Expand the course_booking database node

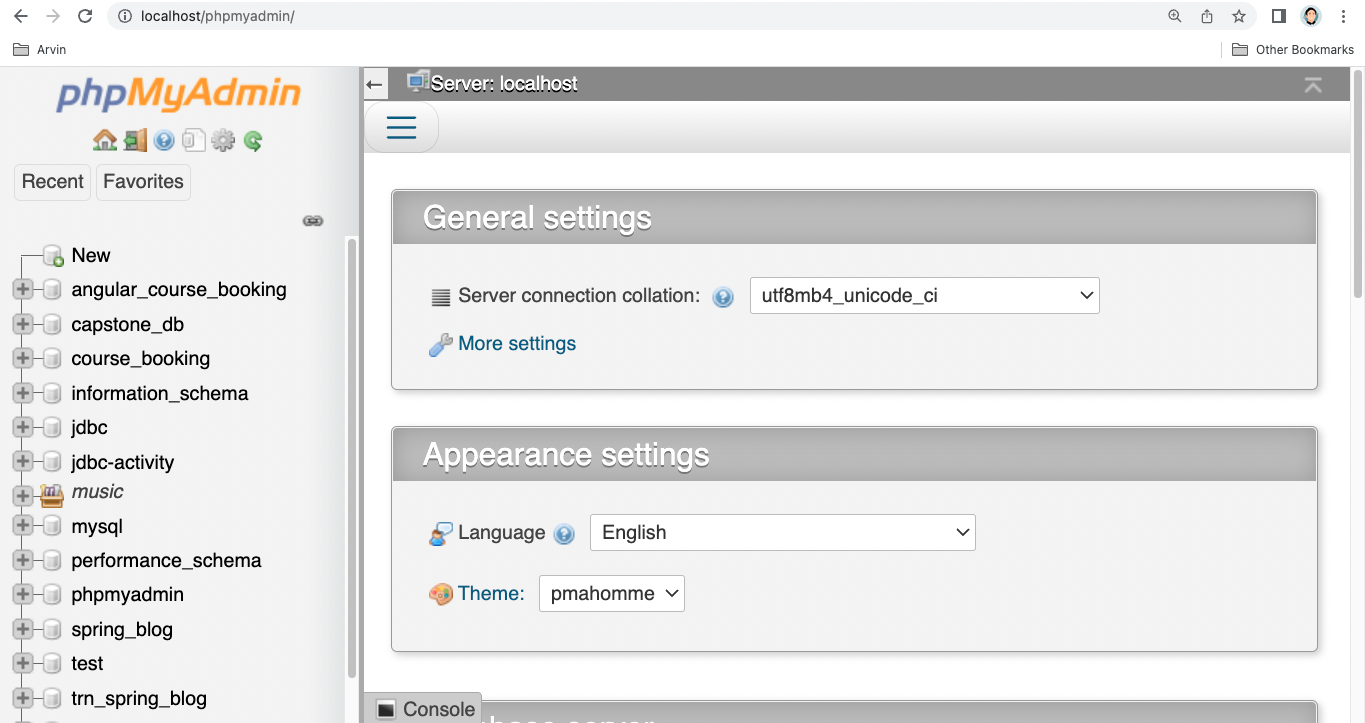pyautogui.click(x=22, y=359)
